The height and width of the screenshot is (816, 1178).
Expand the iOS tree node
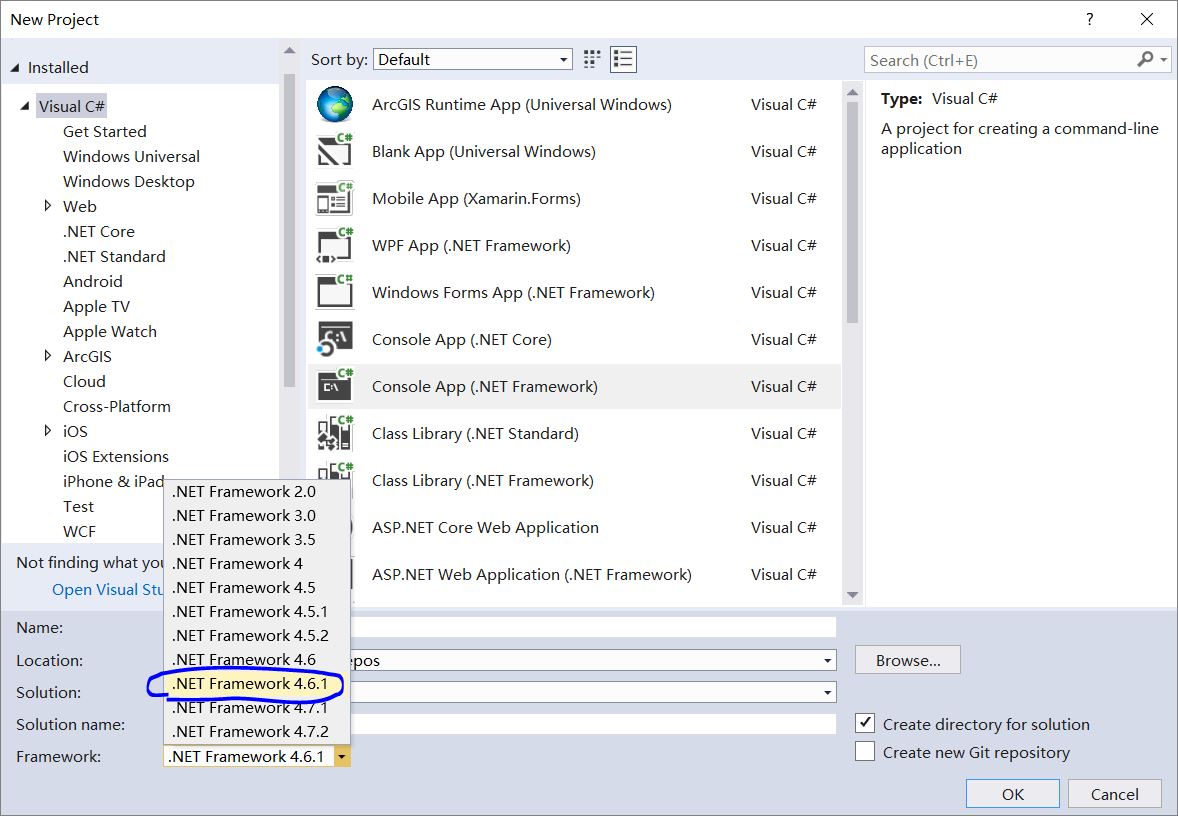[x=47, y=431]
